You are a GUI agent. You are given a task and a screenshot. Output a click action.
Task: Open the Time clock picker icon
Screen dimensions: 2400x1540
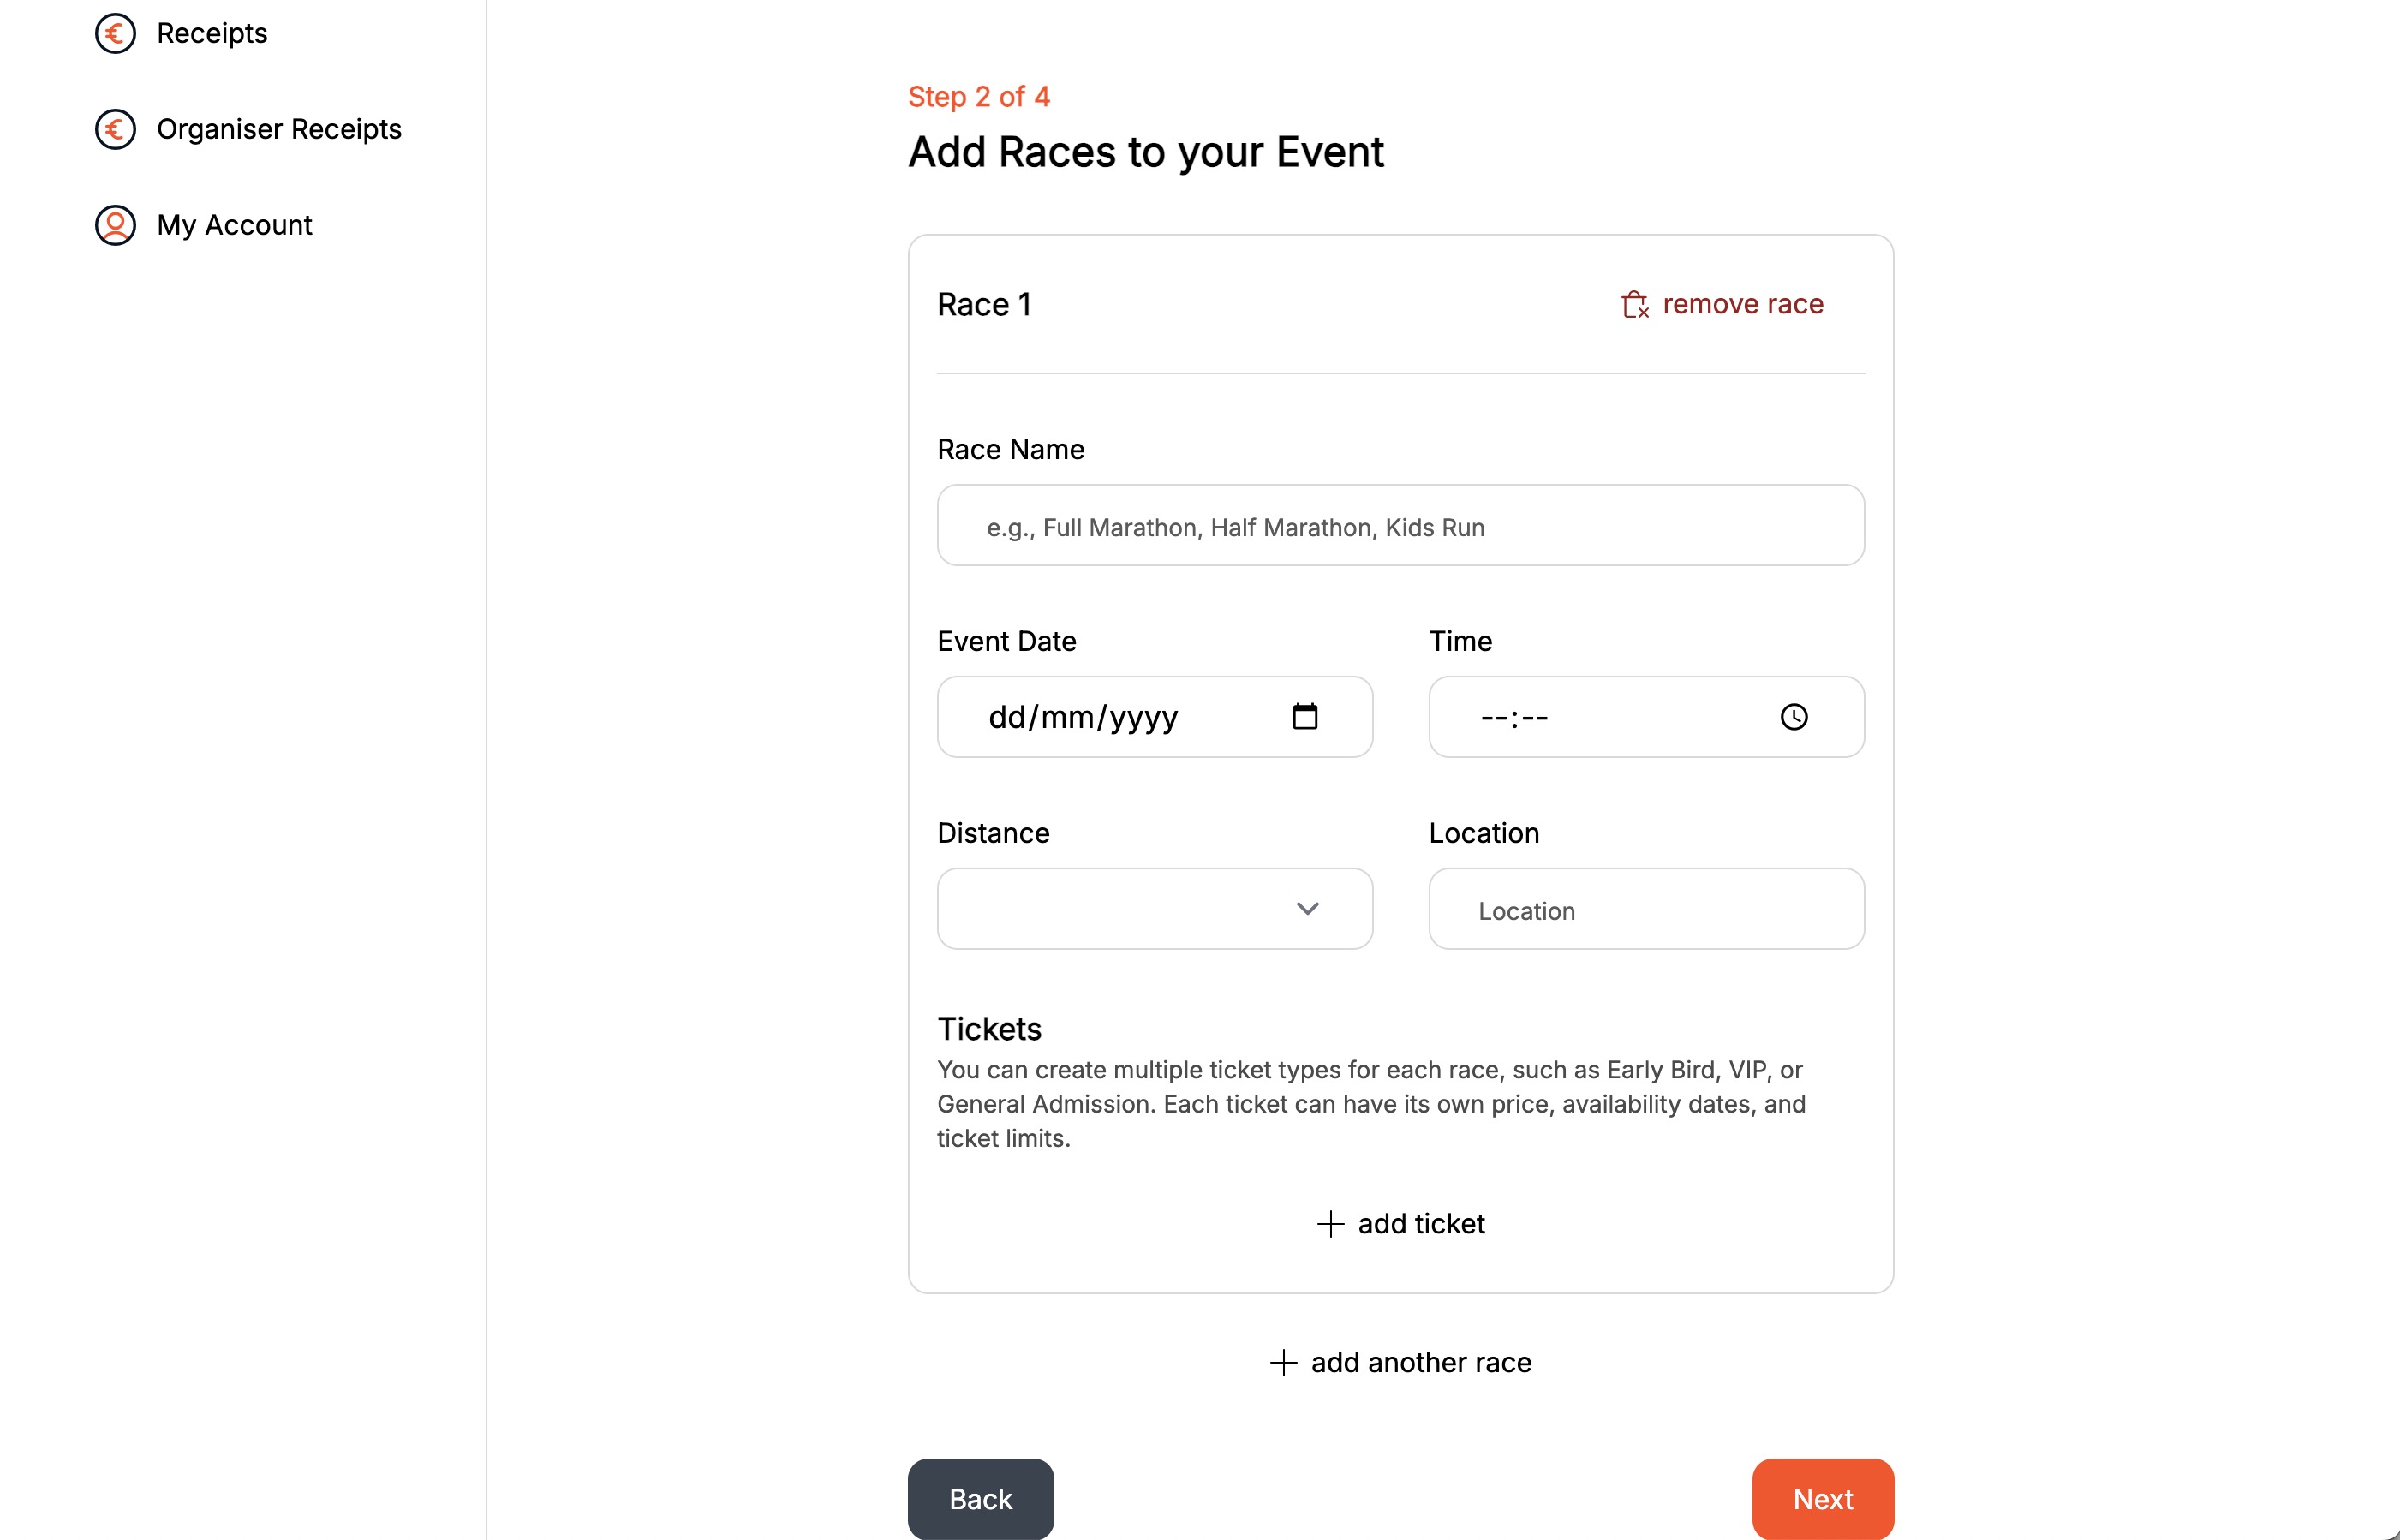pos(1794,716)
